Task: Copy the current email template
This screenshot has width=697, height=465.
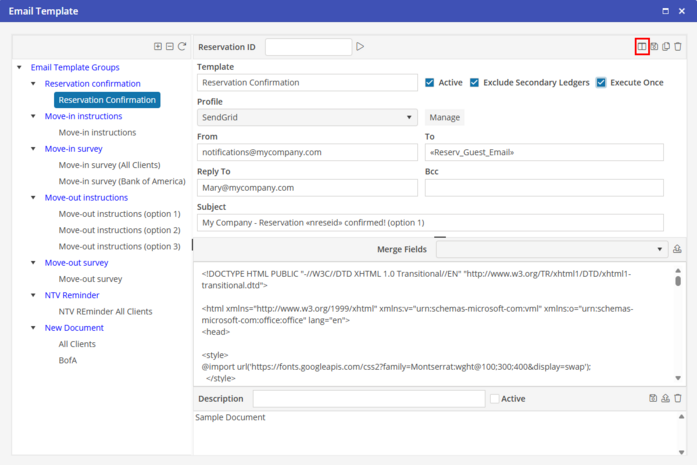Action: pos(666,47)
